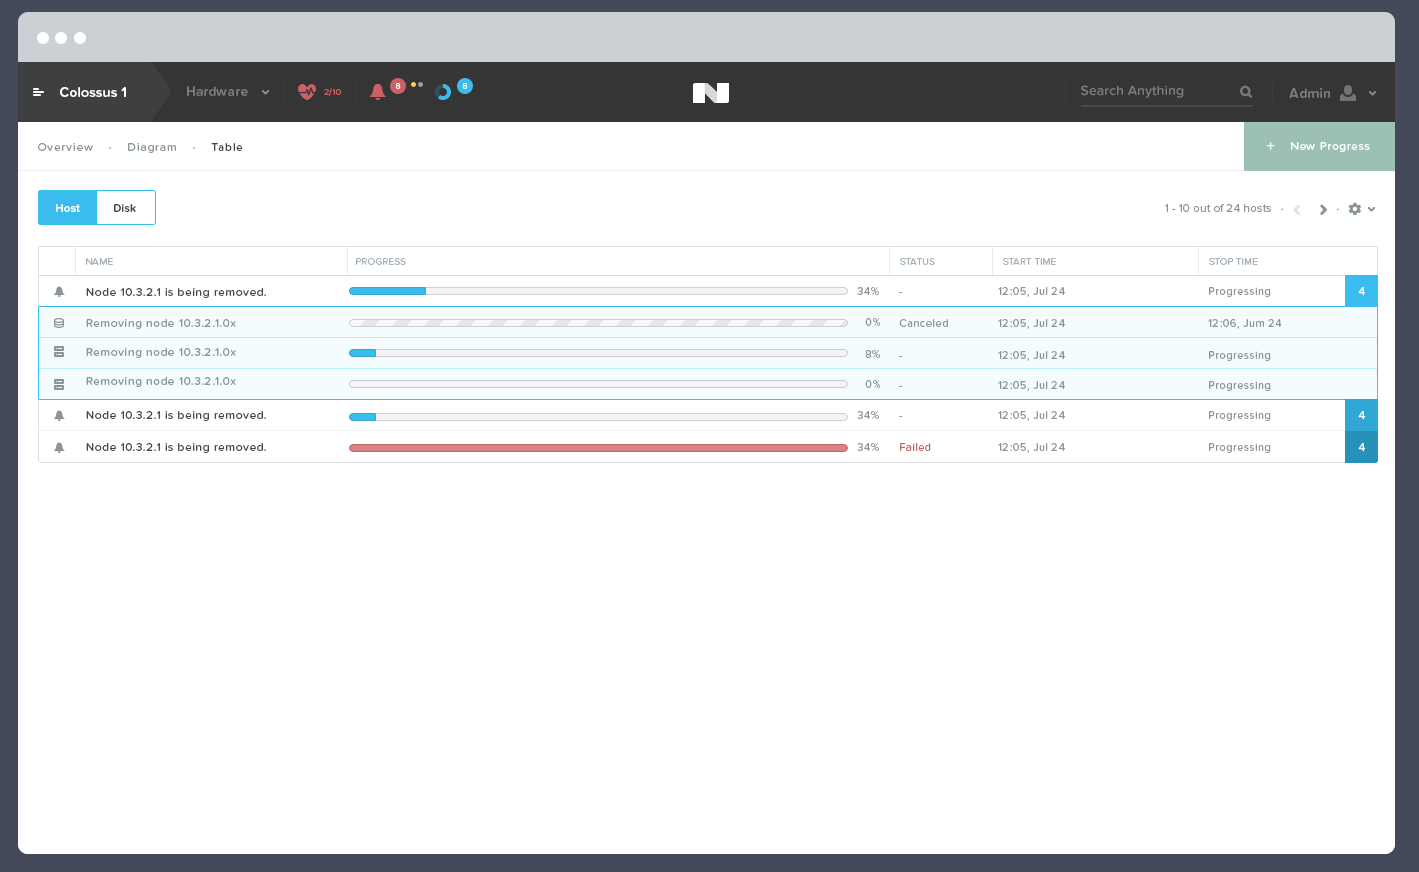
Task: Click the Admin user avatar icon
Action: tap(1348, 92)
